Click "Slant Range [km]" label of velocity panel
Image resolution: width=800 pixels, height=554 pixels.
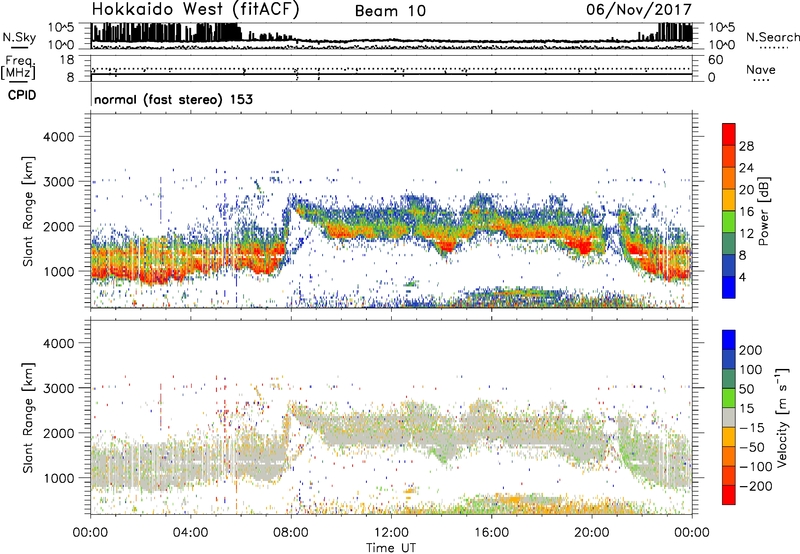(28, 418)
